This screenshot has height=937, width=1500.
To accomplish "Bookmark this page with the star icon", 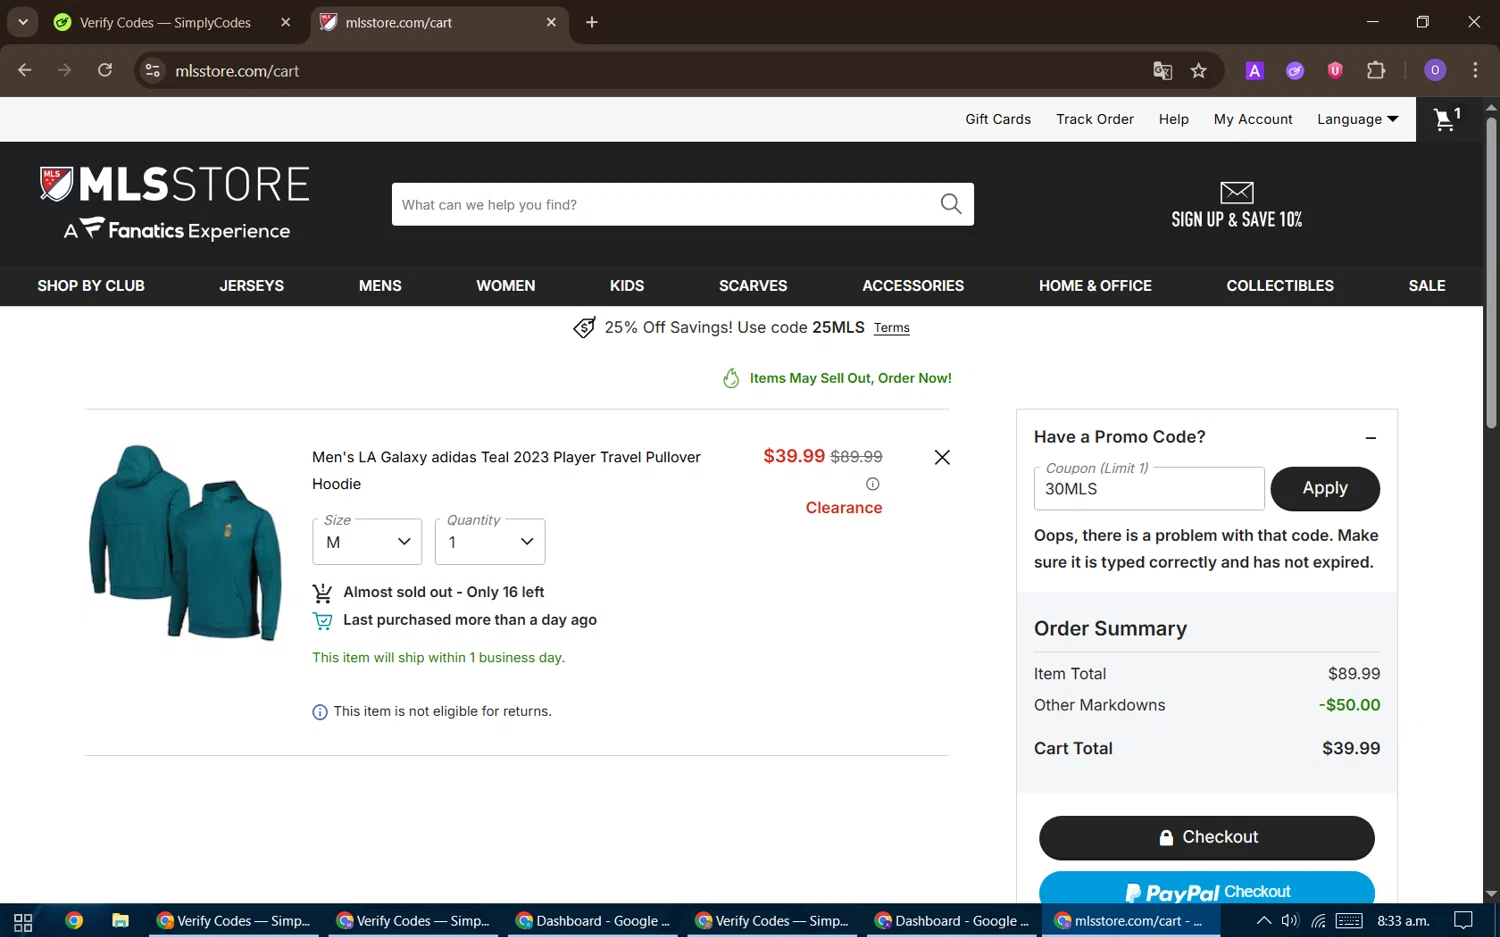I will (1199, 70).
